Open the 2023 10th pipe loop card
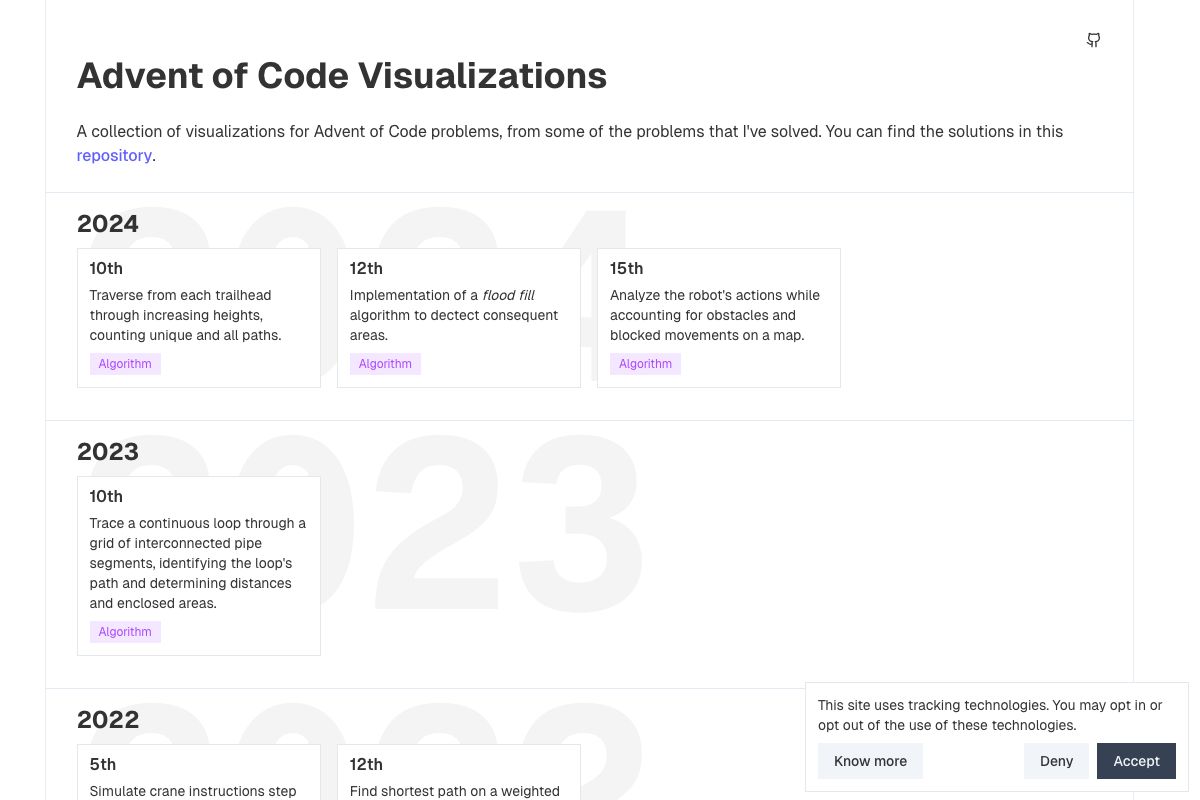The width and height of the screenshot is (1200, 800). click(198, 562)
